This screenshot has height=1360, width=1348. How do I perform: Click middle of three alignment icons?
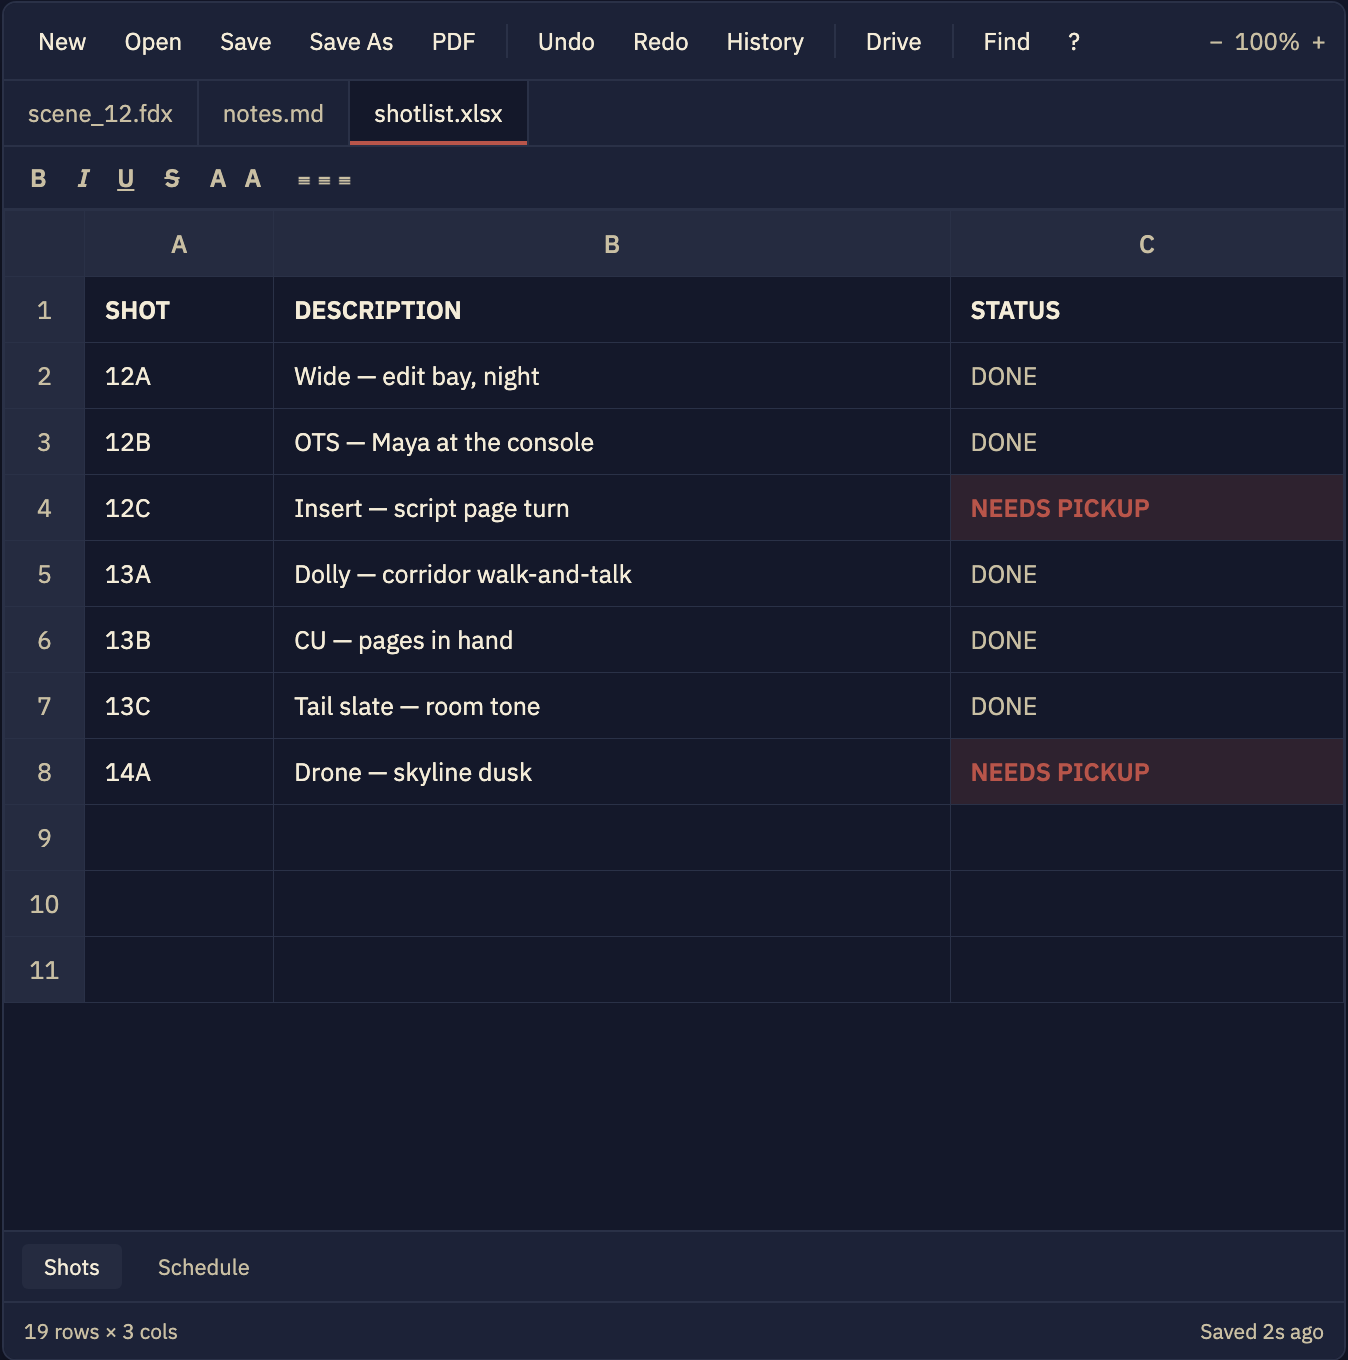(324, 181)
